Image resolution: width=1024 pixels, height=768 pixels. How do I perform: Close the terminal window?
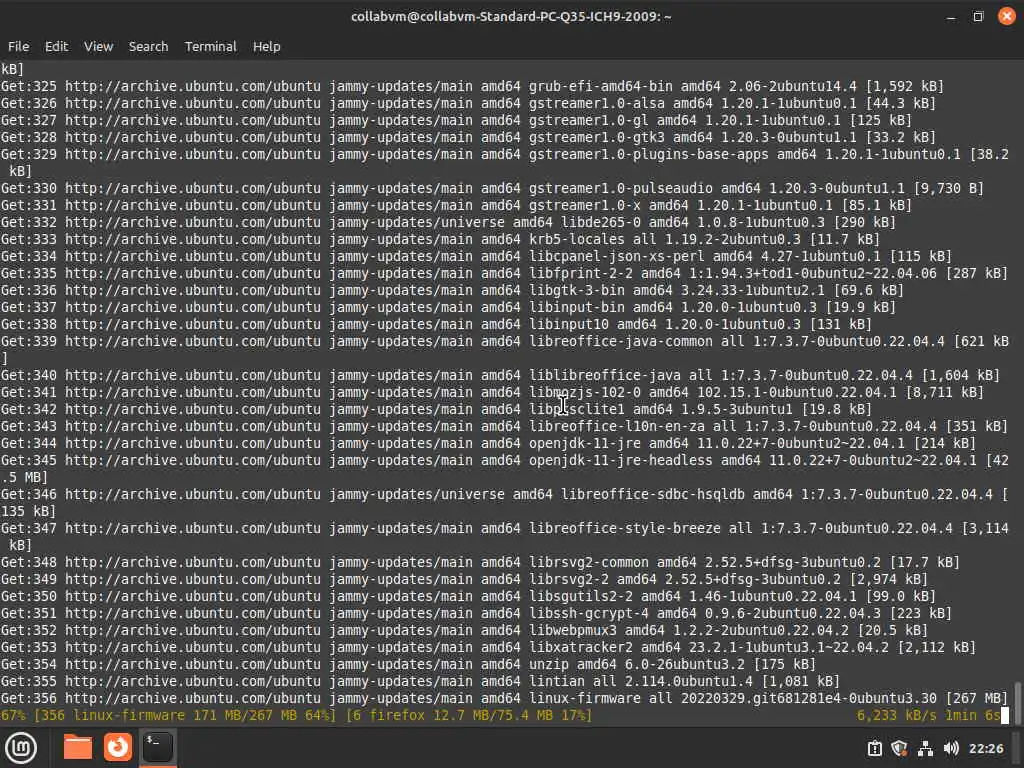[x=1007, y=16]
